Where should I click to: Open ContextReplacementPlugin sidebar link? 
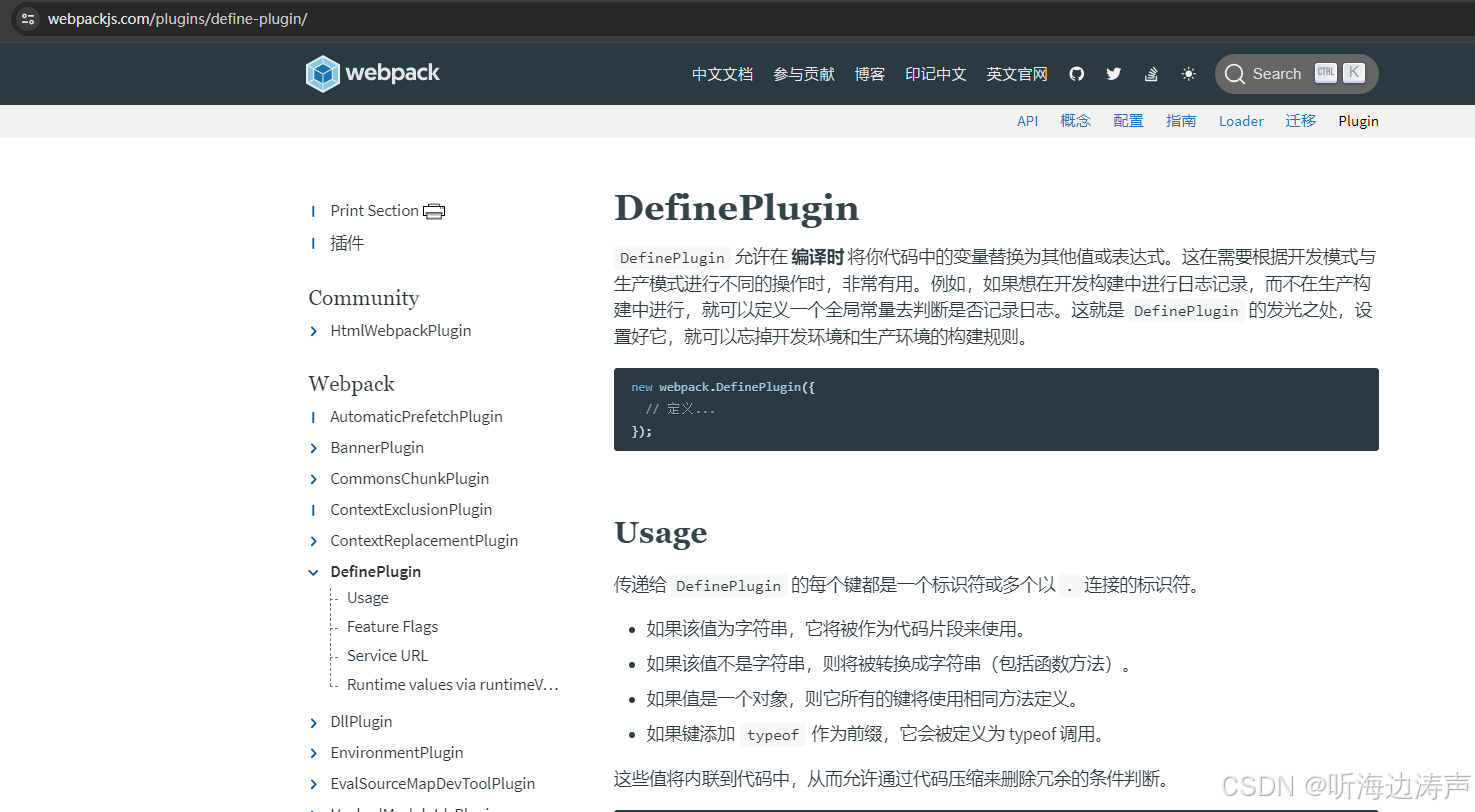click(x=424, y=541)
